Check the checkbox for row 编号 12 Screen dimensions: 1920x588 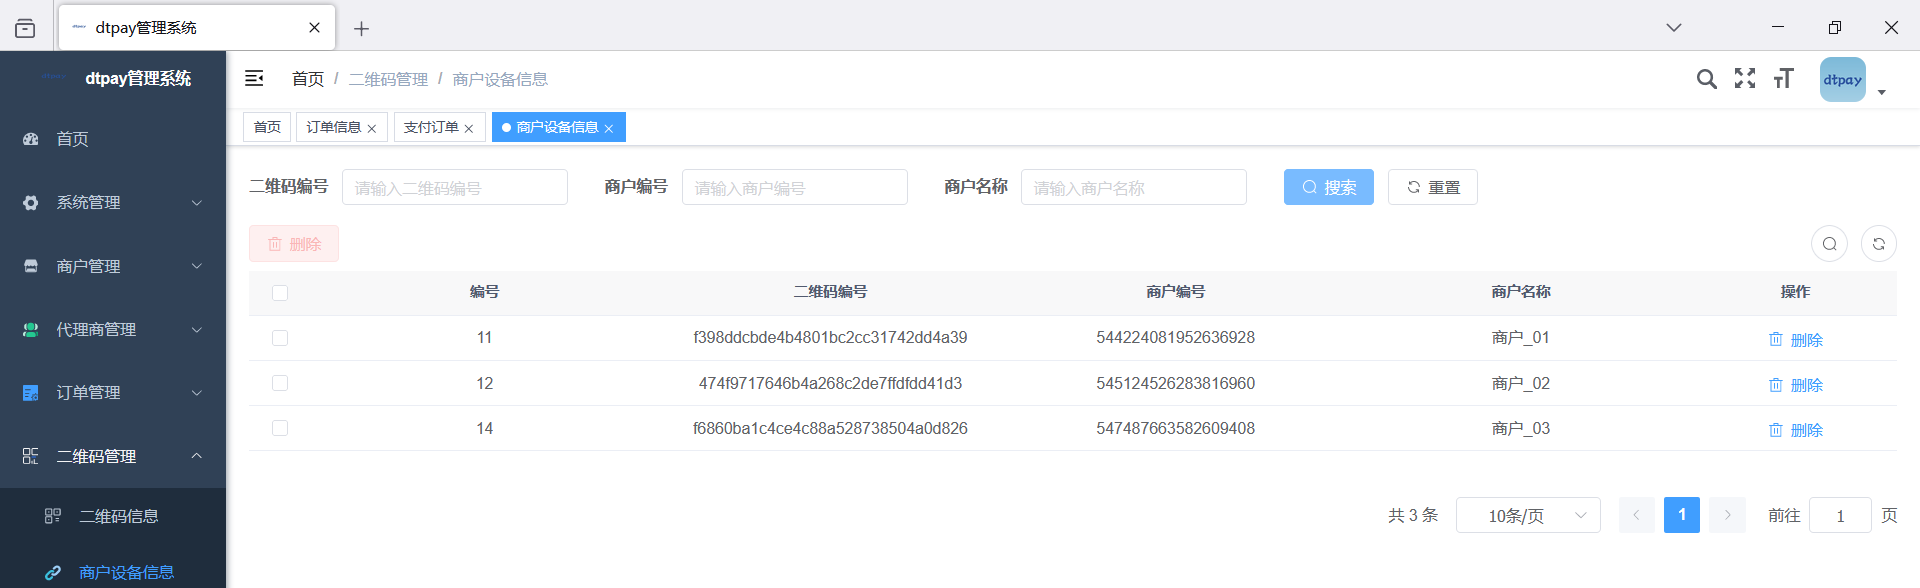click(x=280, y=383)
